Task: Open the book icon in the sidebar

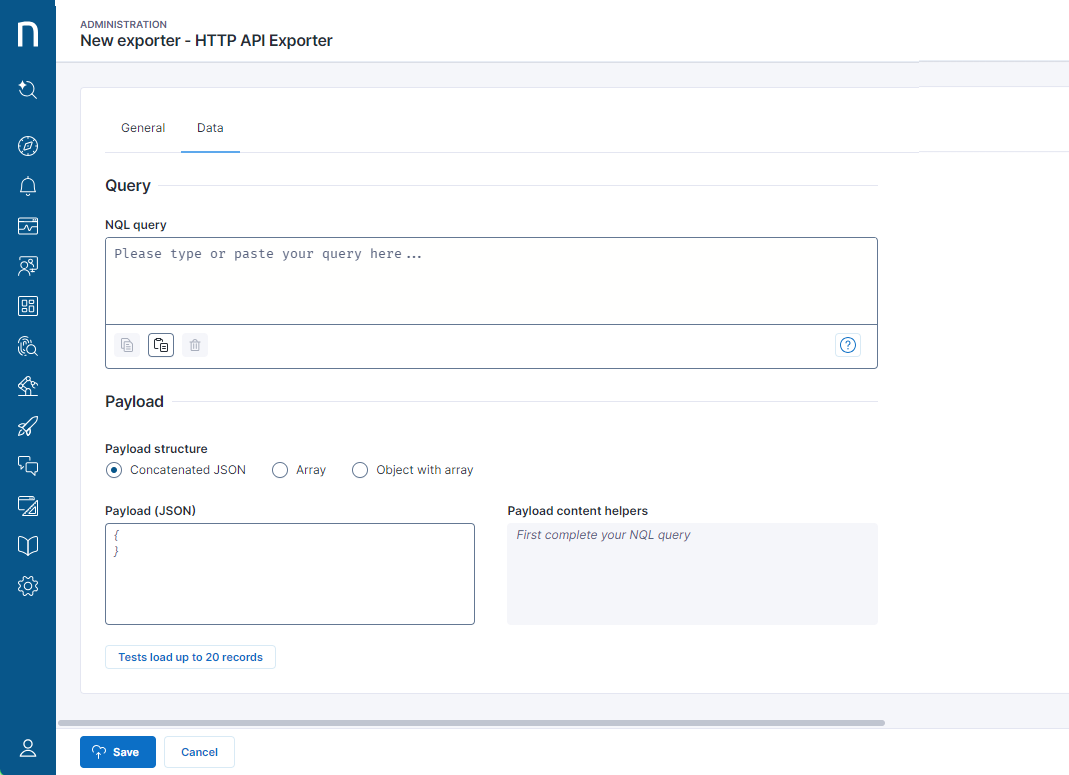Action: [28, 545]
